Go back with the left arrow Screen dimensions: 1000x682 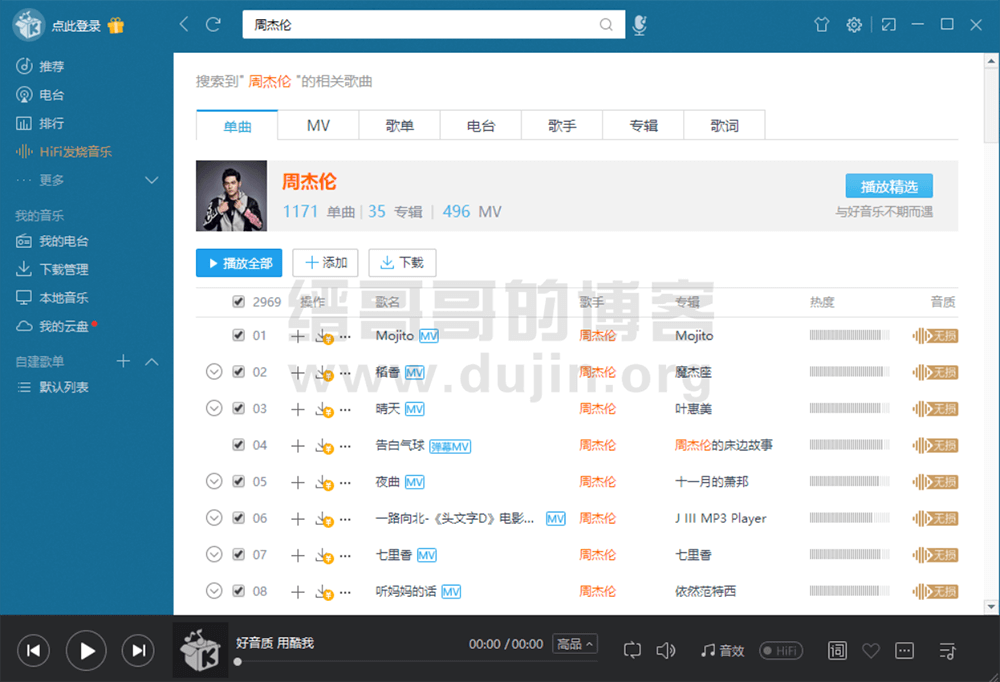click(184, 25)
